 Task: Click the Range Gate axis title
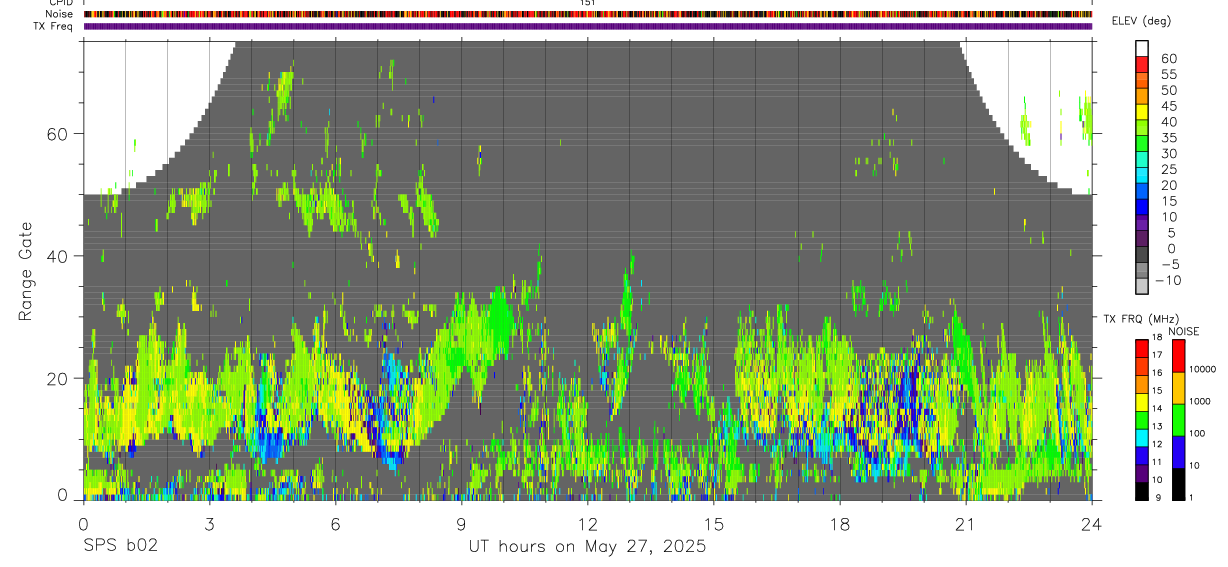coord(26,273)
